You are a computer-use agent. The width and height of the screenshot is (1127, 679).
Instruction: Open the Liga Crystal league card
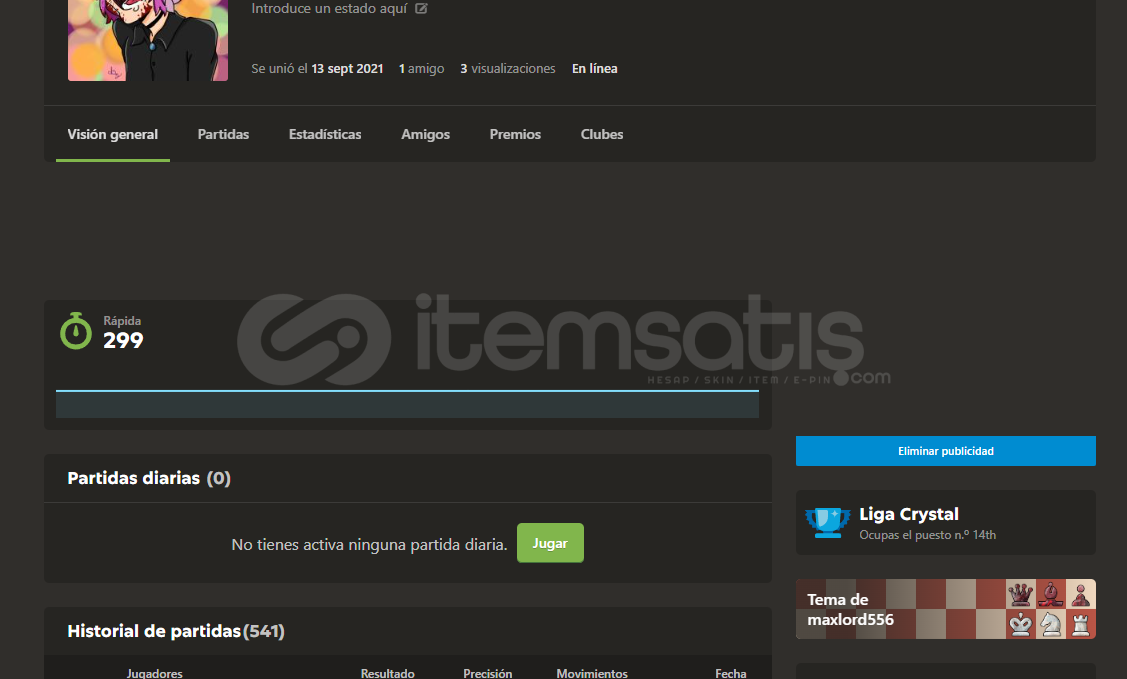pos(945,523)
